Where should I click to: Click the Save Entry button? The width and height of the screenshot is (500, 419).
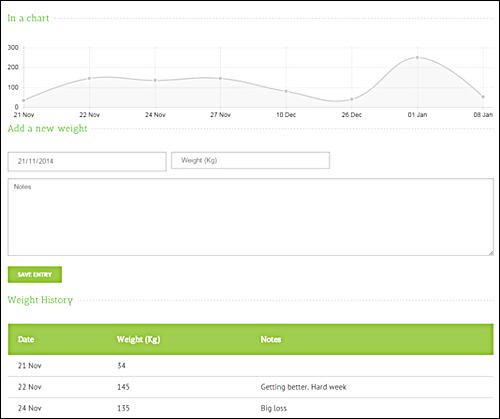pos(35,274)
